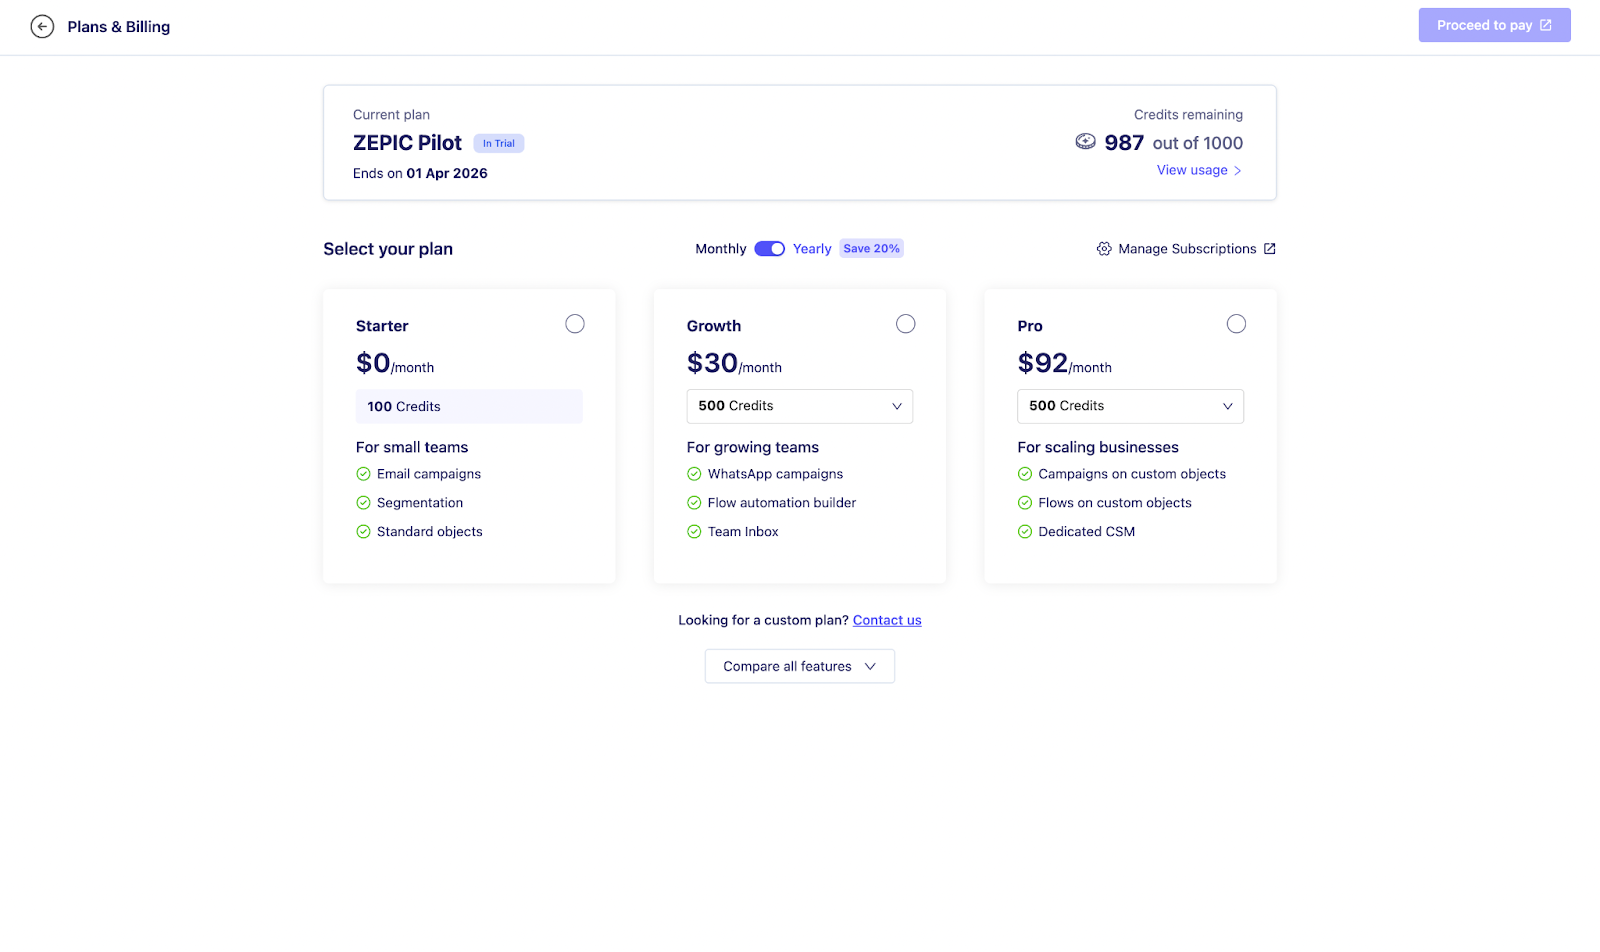Screen dimensions: 1600x952
Task: Click the Select your plan heading
Action: 388,249
